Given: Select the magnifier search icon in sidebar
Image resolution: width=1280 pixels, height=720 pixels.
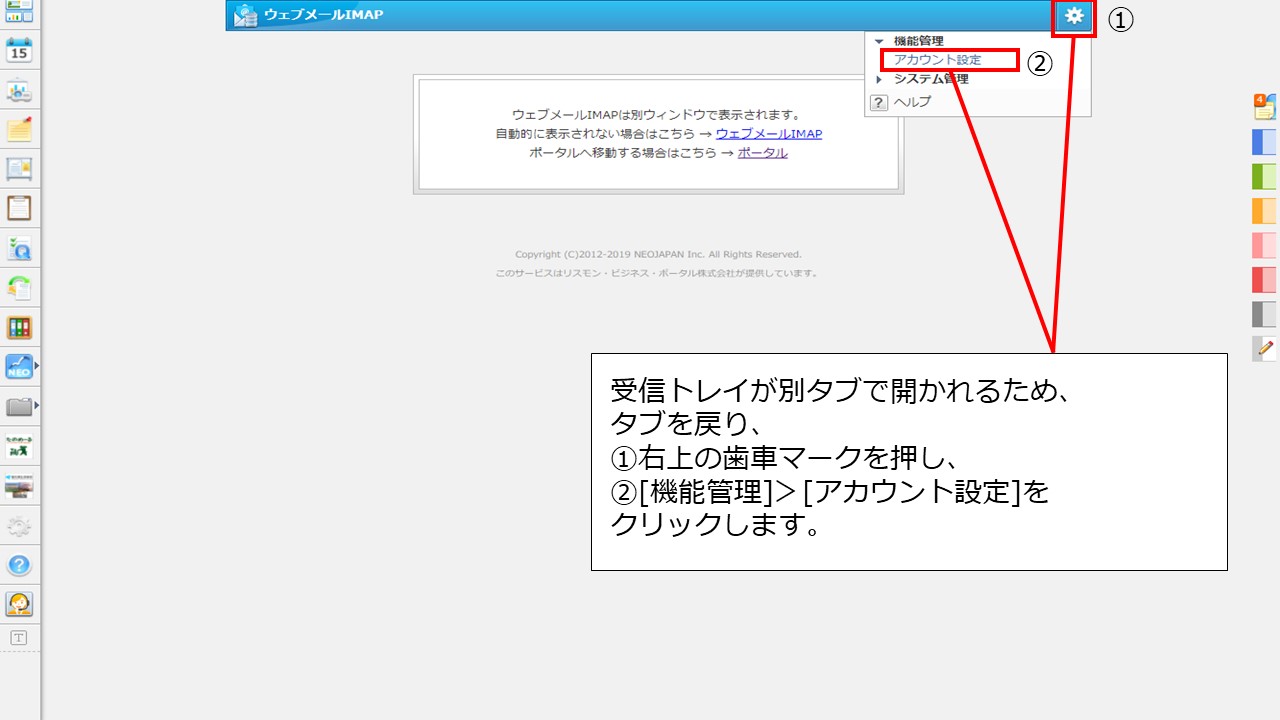Looking at the screenshot, I should (x=20, y=247).
